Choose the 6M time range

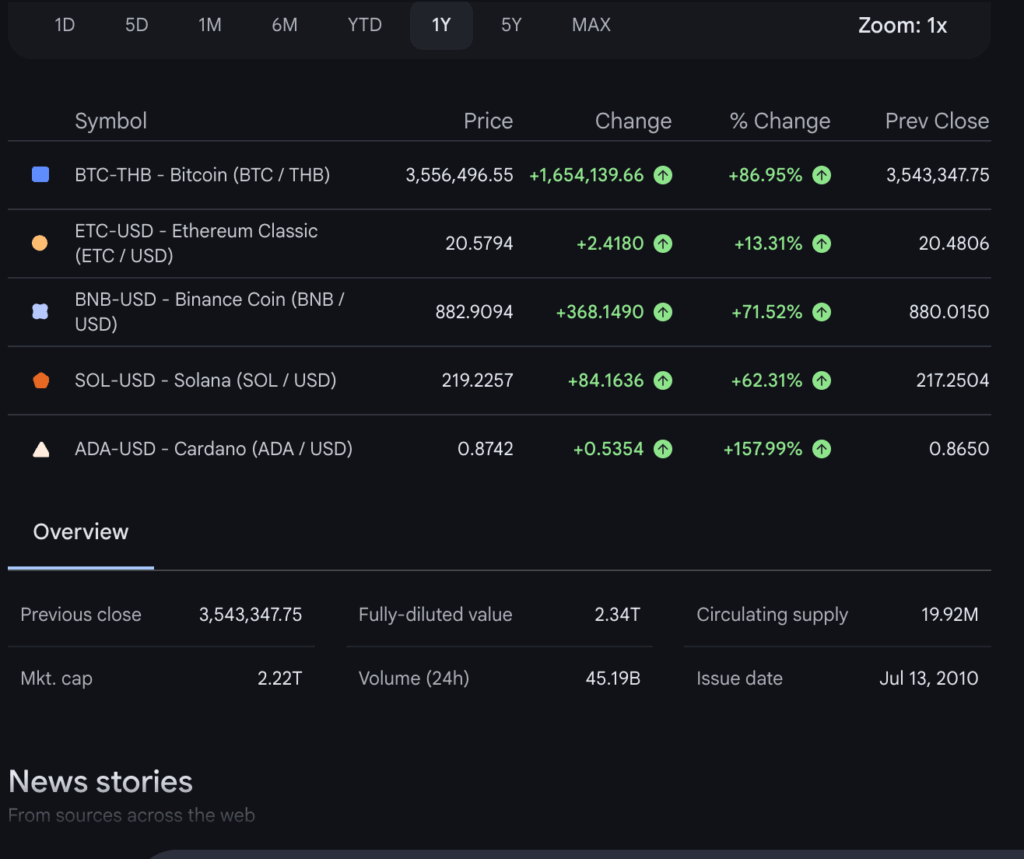tap(284, 25)
